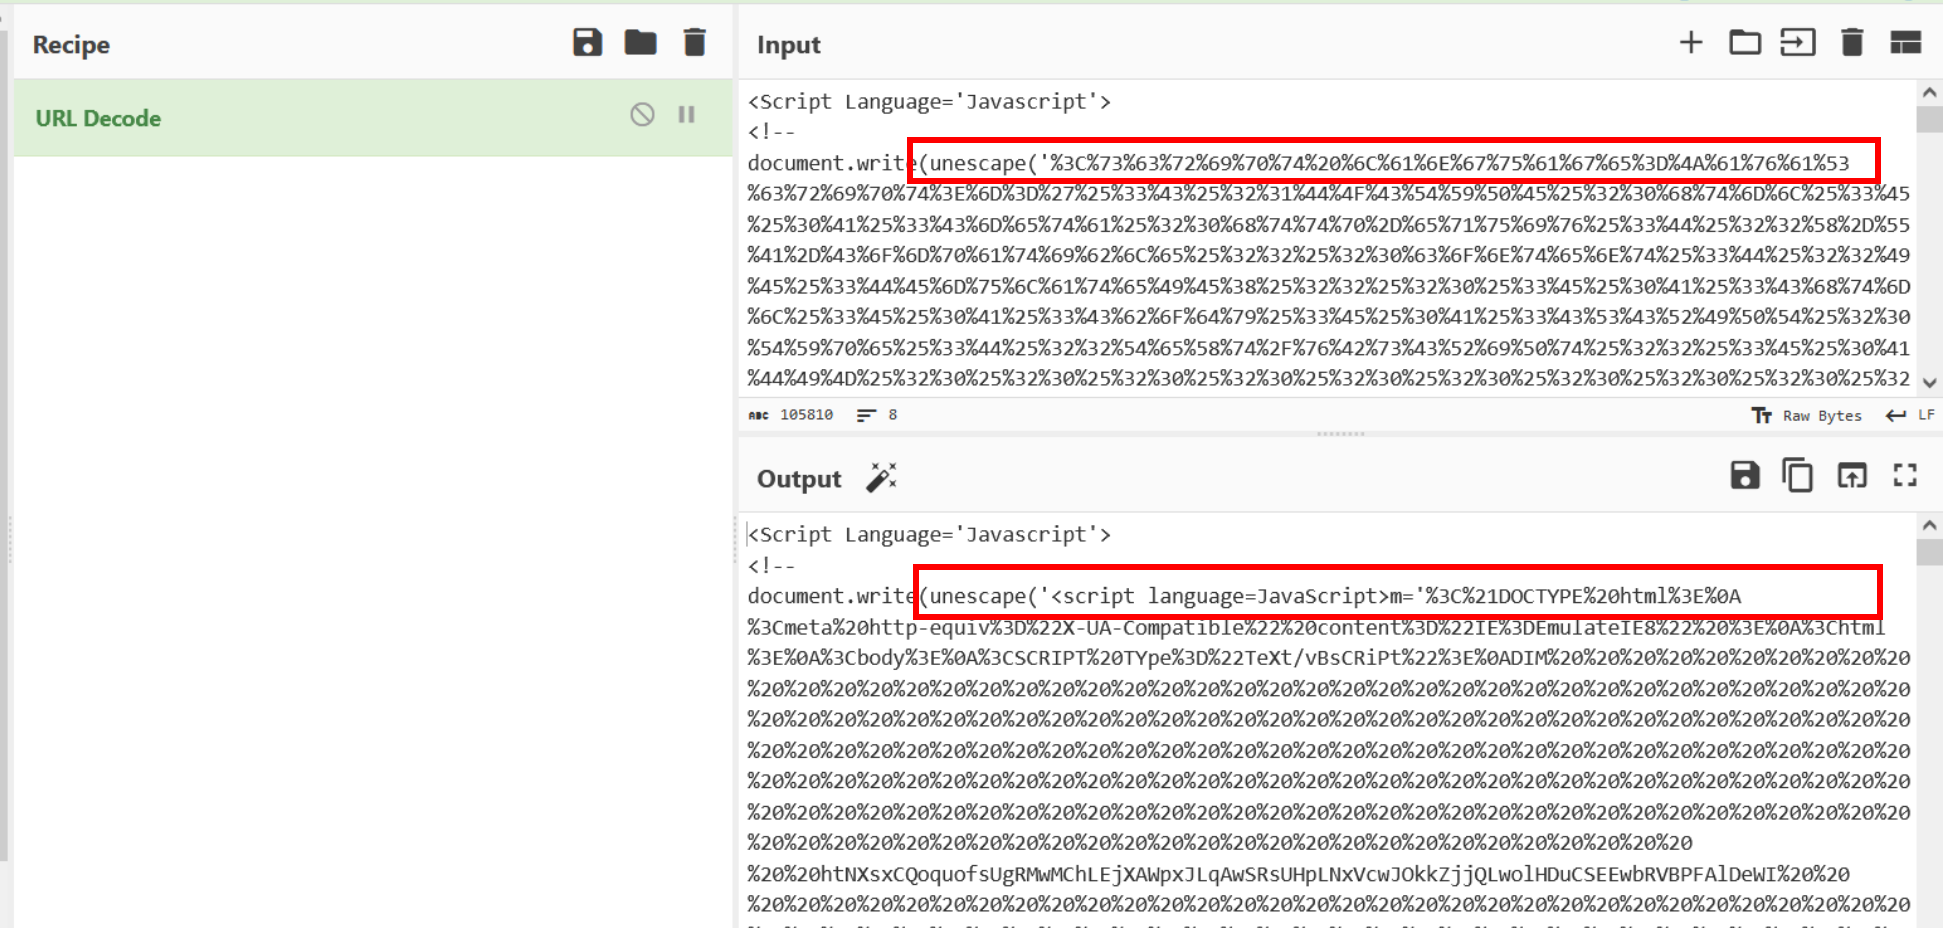Disable the URL Decode operation
The height and width of the screenshot is (928, 1943).
641,115
